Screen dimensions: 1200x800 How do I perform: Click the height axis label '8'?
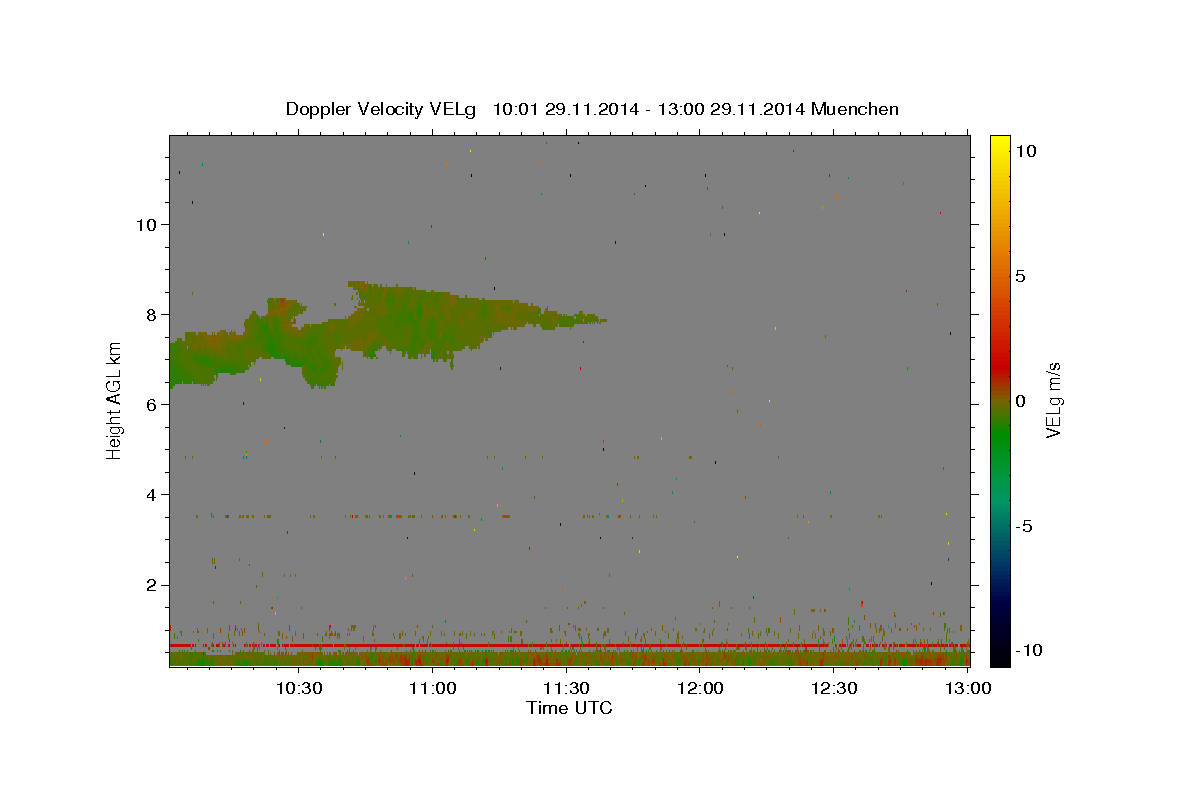coord(152,314)
